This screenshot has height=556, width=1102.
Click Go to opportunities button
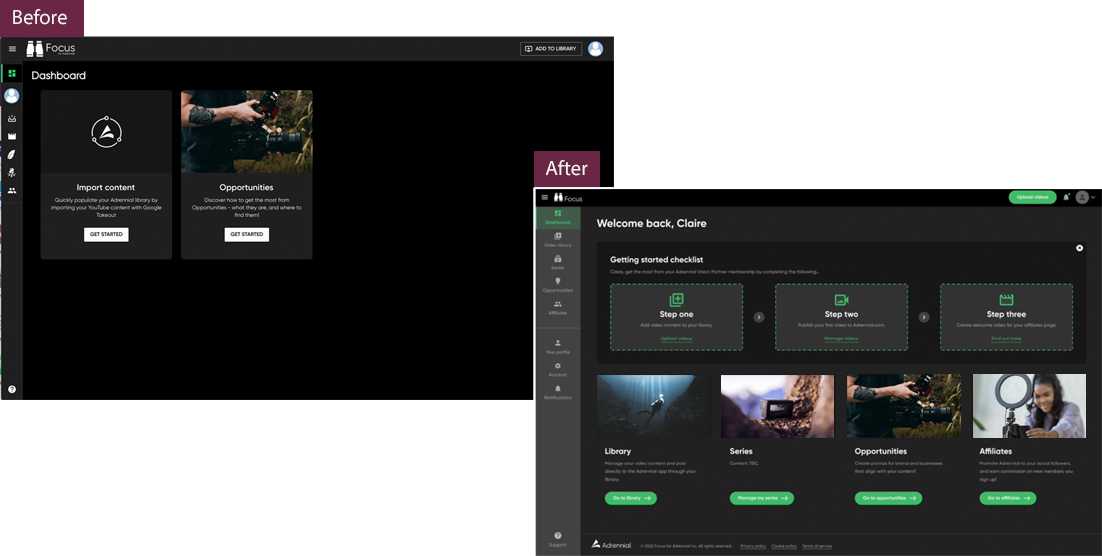pyautogui.click(x=888, y=498)
